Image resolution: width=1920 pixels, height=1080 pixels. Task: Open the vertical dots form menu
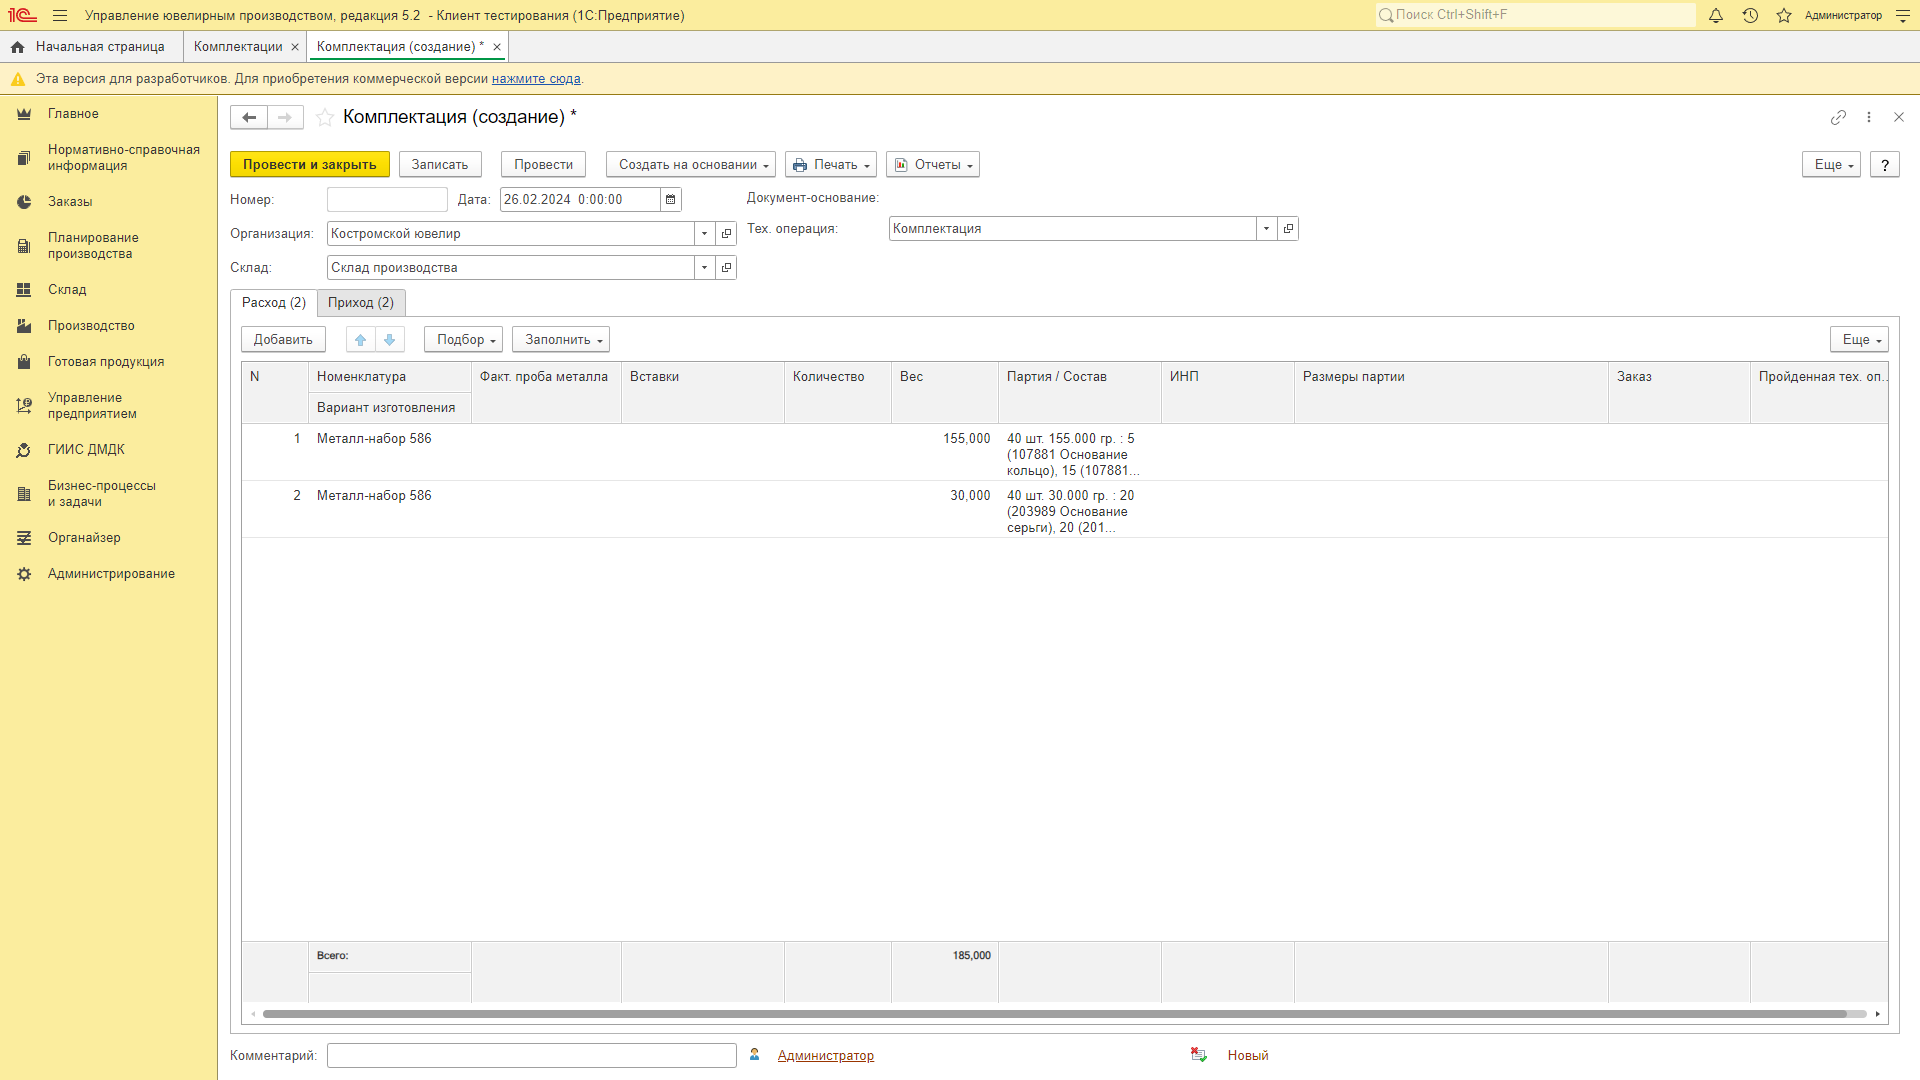1869,117
